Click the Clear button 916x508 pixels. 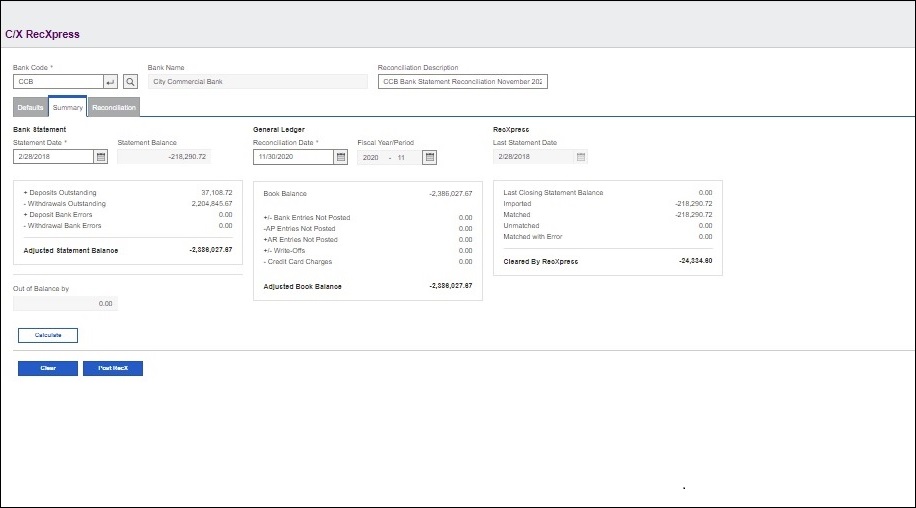(47, 368)
